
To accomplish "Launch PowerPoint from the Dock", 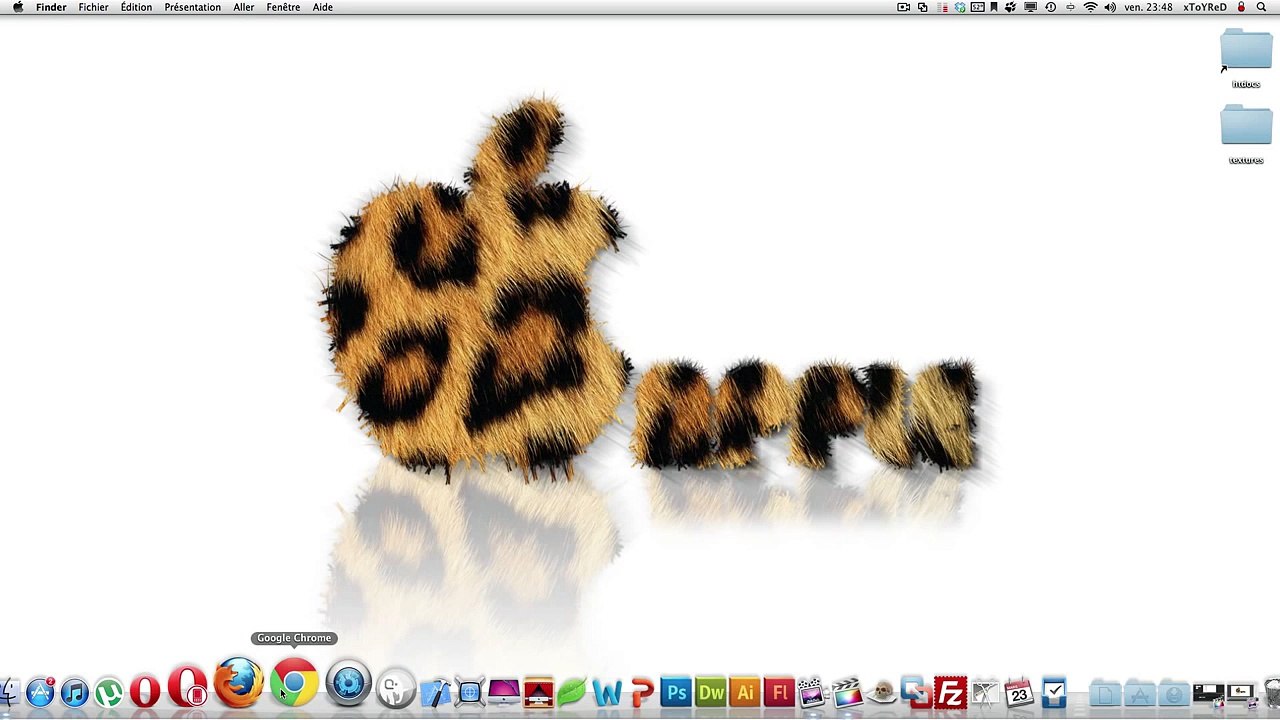I will [642, 692].
